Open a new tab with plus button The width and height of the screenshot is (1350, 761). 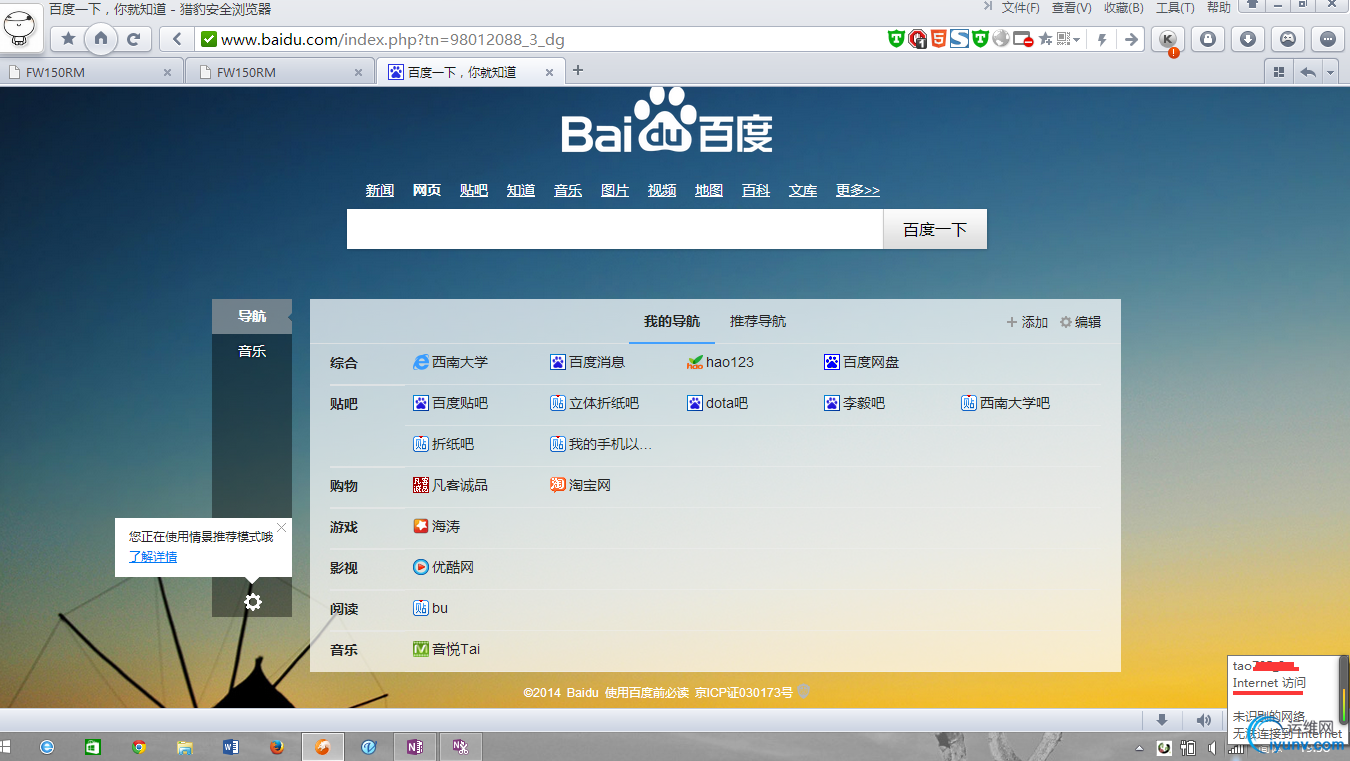[x=577, y=70]
